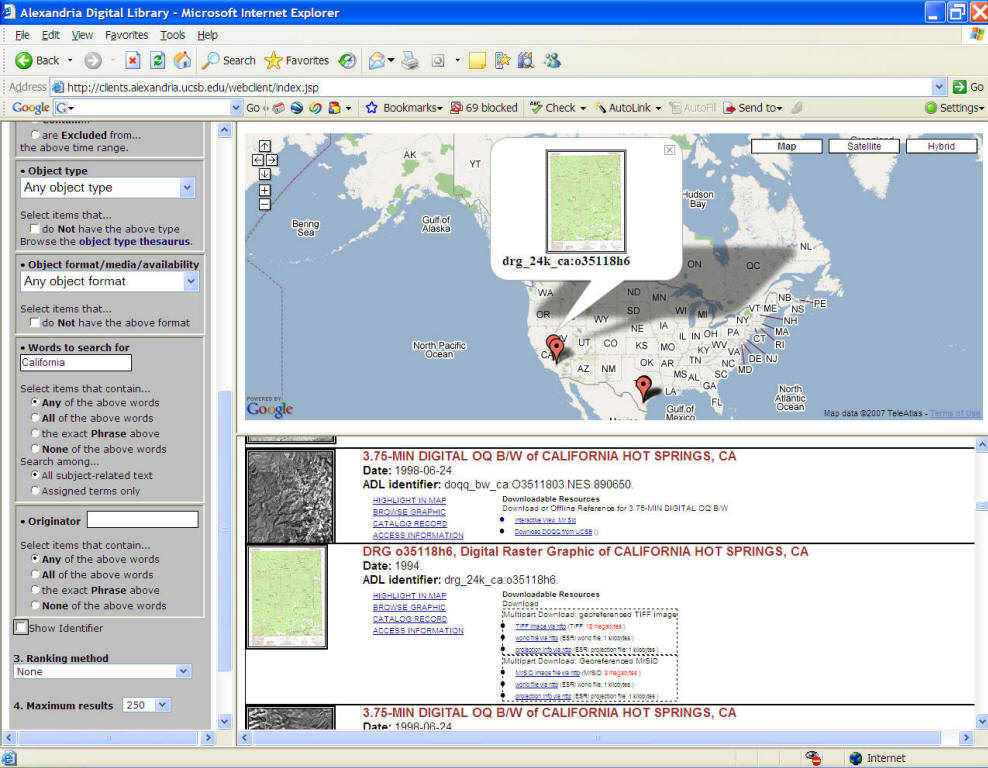Open the 69 blocked popup icon

(x=484, y=108)
